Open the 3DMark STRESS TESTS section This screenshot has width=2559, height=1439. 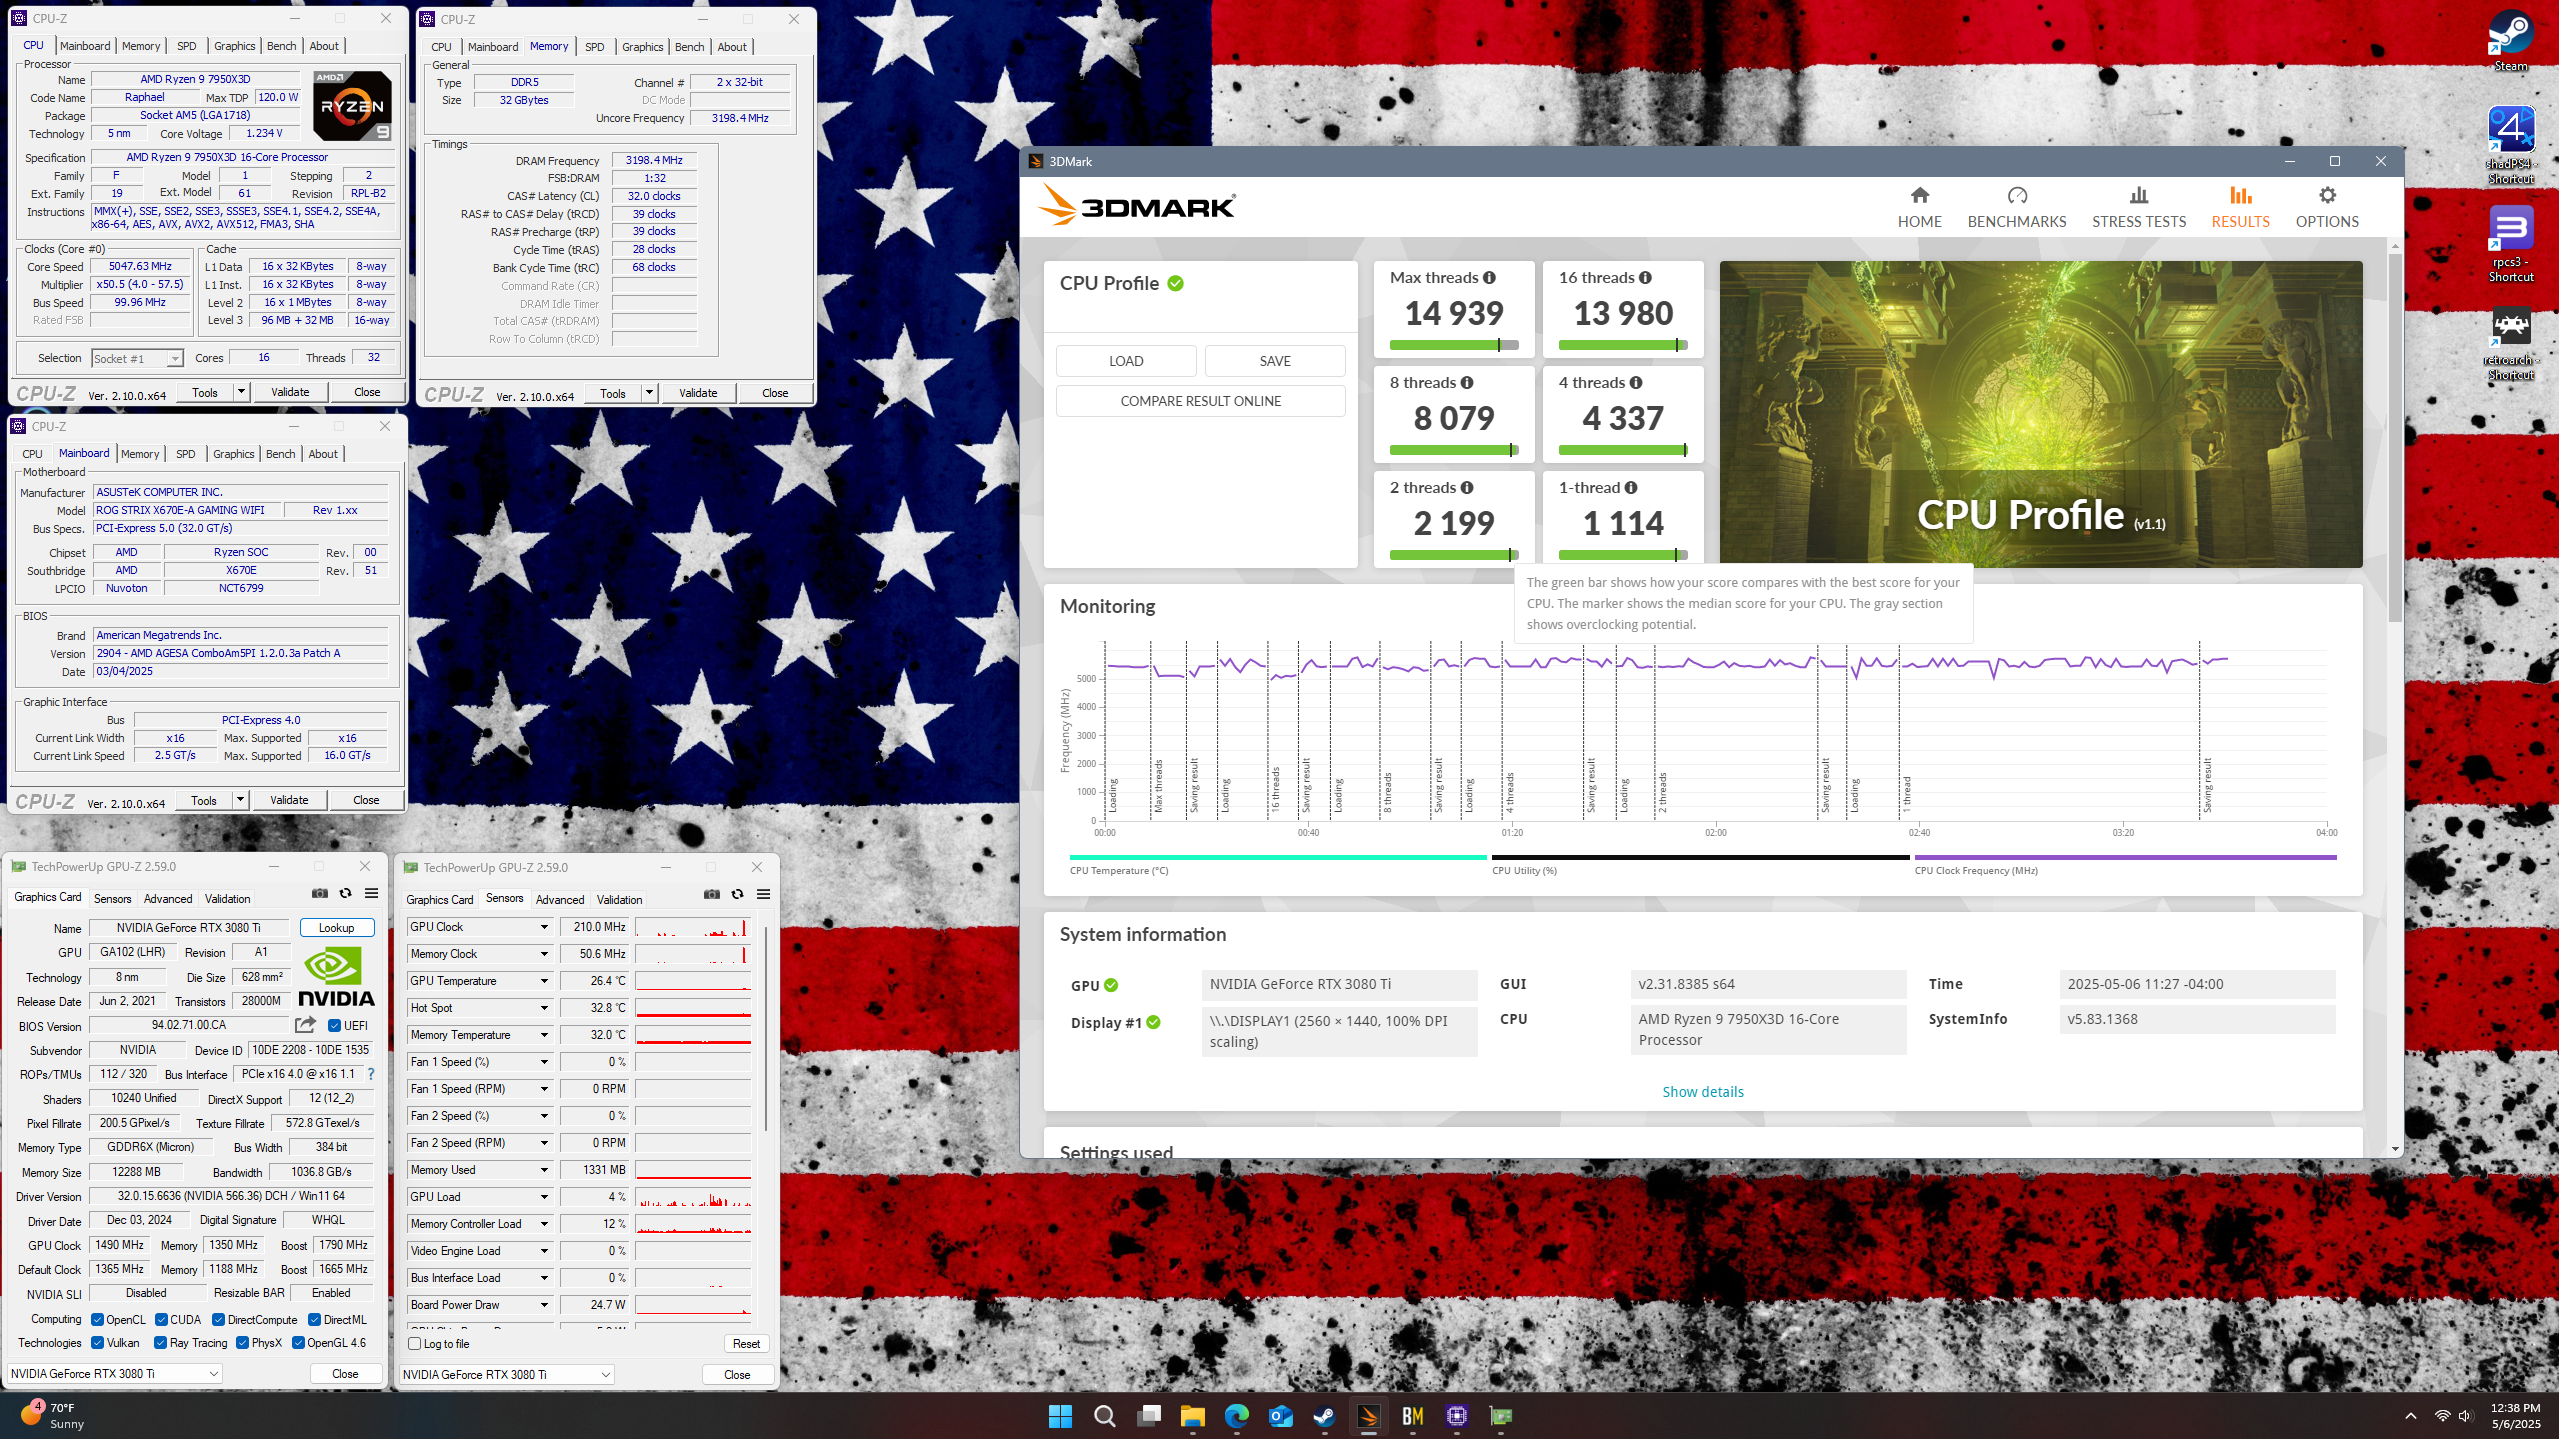[x=2138, y=207]
